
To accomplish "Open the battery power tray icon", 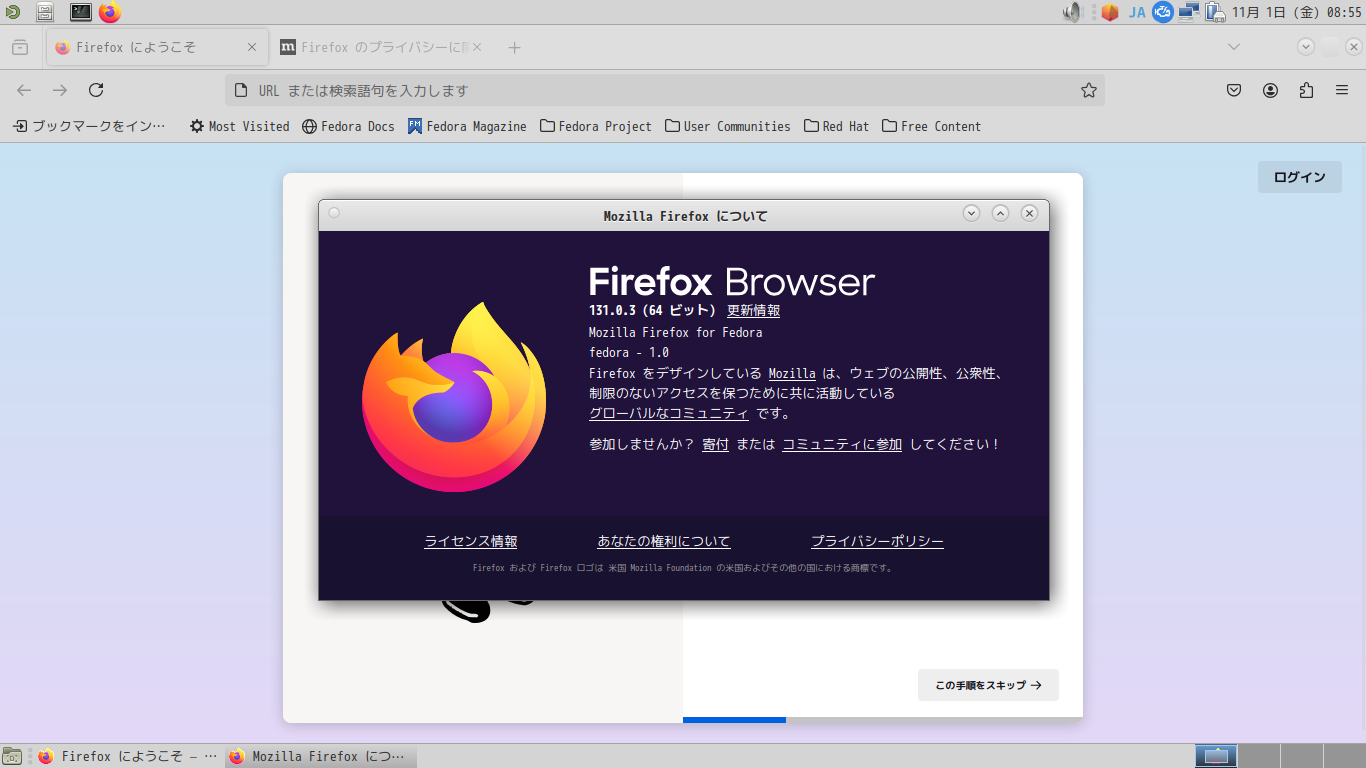I will pyautogui.click(x=1215, y=12).
